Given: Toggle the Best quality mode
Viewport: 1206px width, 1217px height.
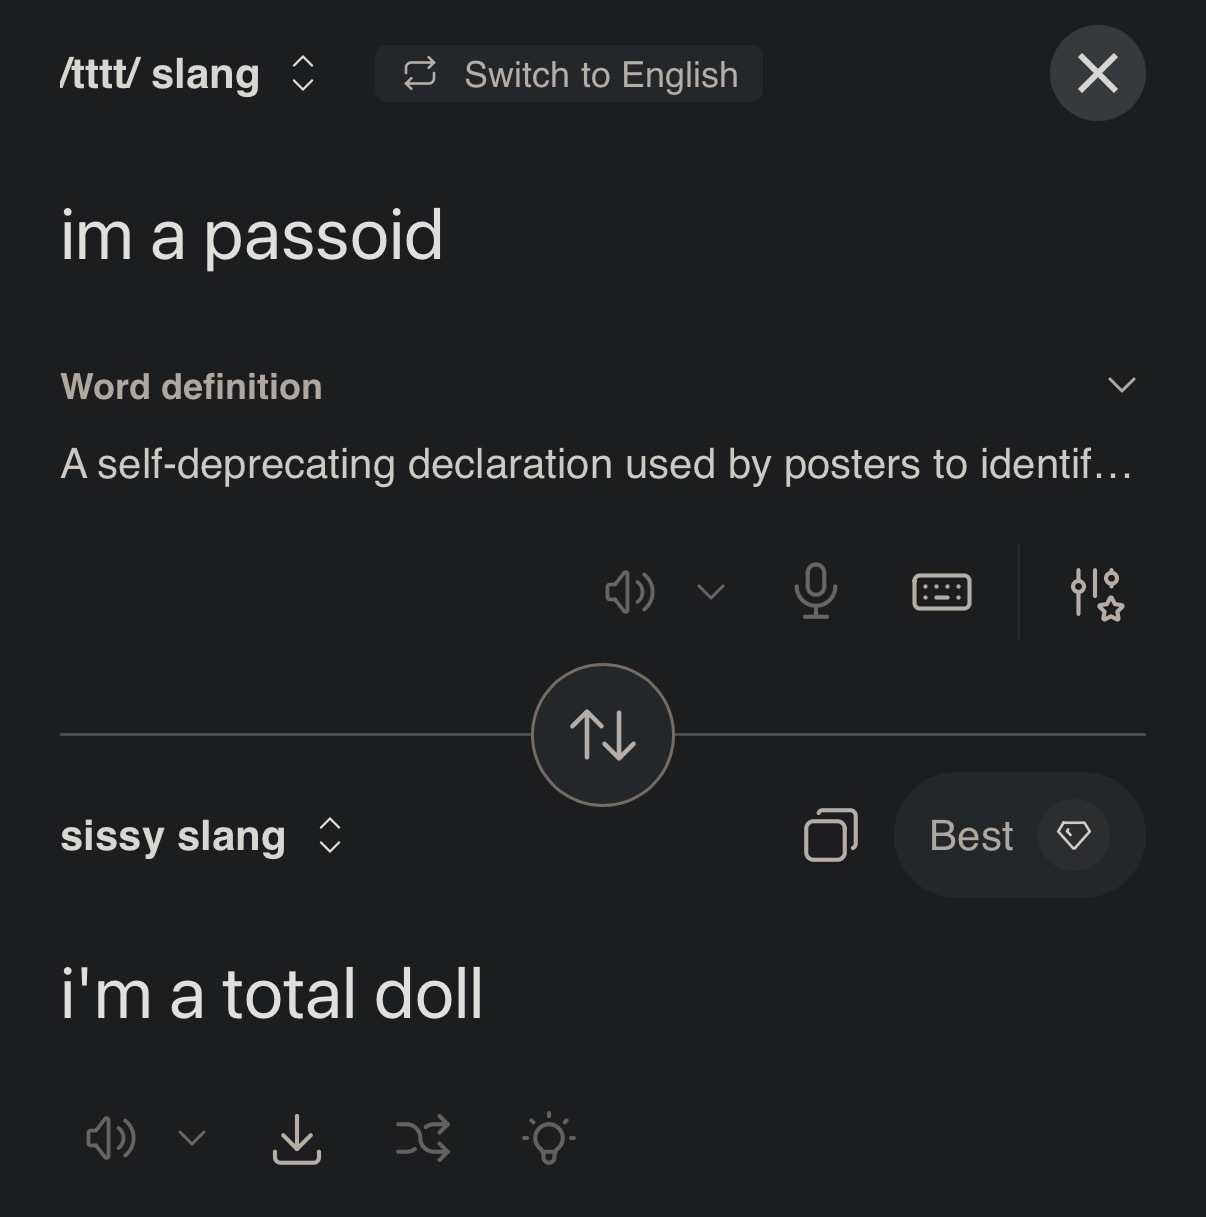Looking at the screenshot, I should (x=1019, y=835).
